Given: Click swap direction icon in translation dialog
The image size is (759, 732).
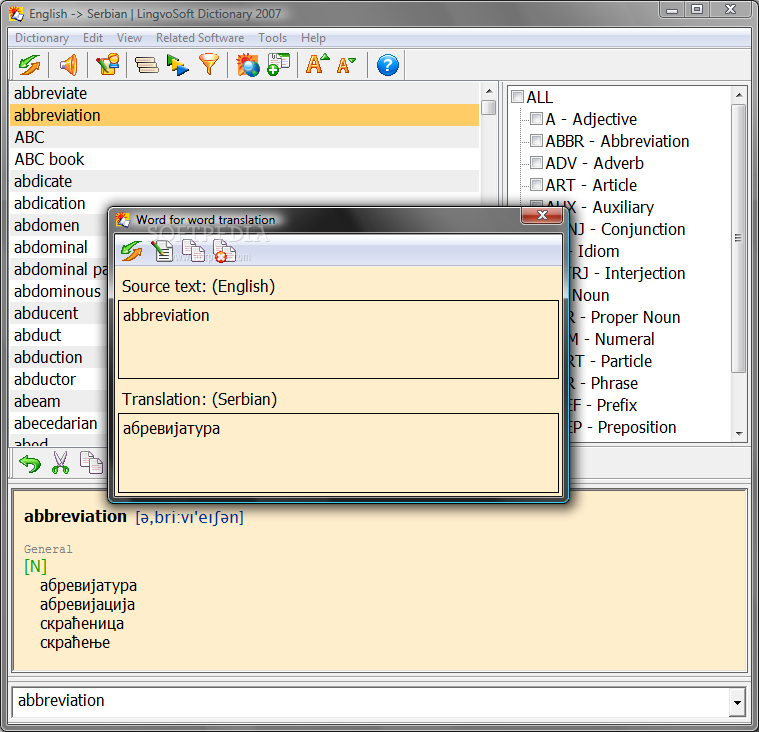Looking at the screenshot, I should pos(131,251).
